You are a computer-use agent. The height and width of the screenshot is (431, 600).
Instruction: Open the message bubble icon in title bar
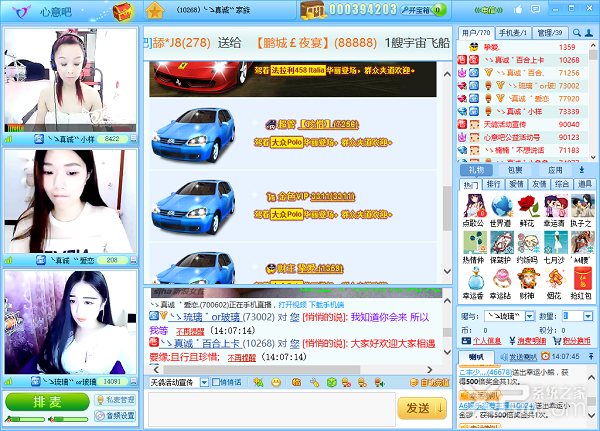[535, 9]
